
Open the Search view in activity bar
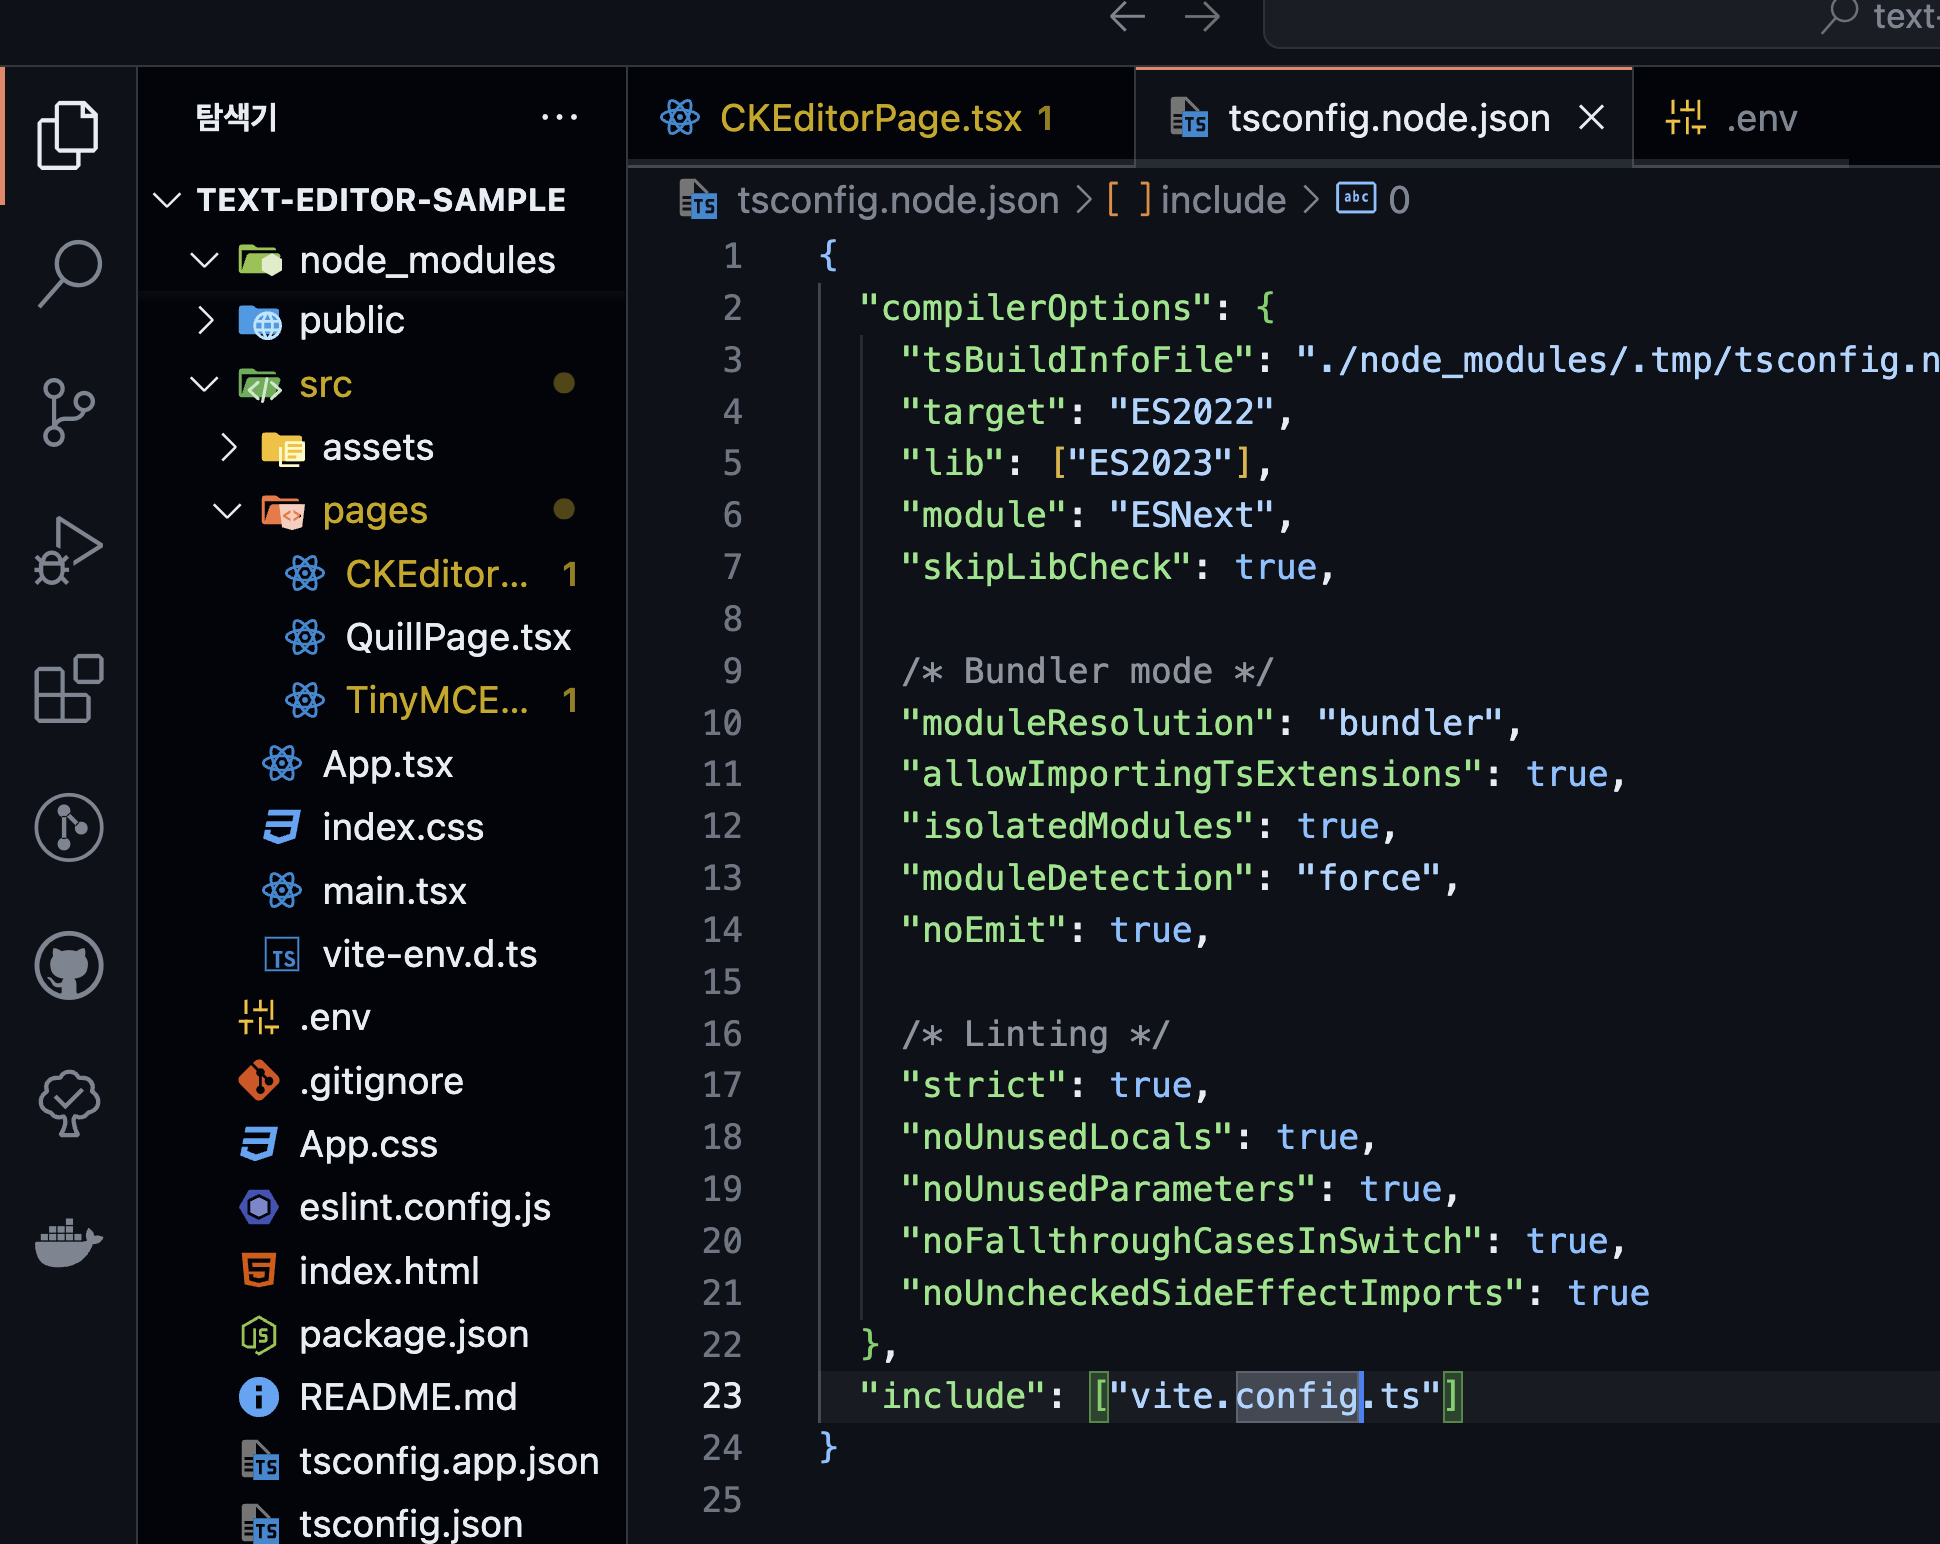pyautogui.click(x=68, y=273)
